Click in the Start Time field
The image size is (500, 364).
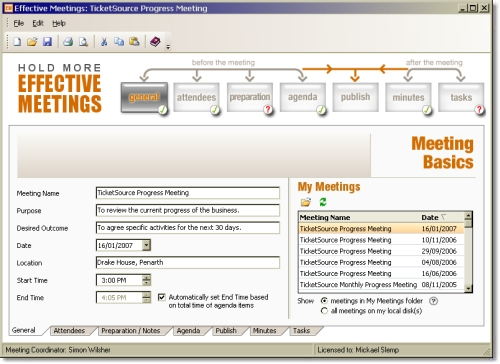[119, 280]
